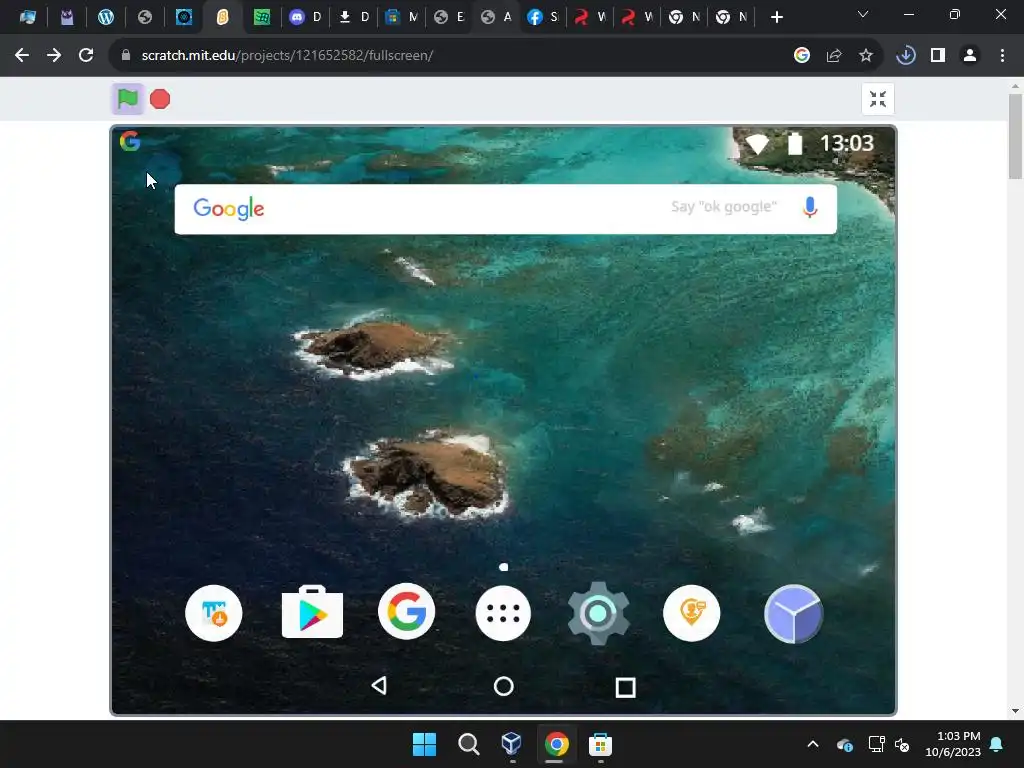The width and height of the screenshot is (1024, 768).
Task: Tap the Android home circle button
Action: pyautogui.click(x=504, y=686)
